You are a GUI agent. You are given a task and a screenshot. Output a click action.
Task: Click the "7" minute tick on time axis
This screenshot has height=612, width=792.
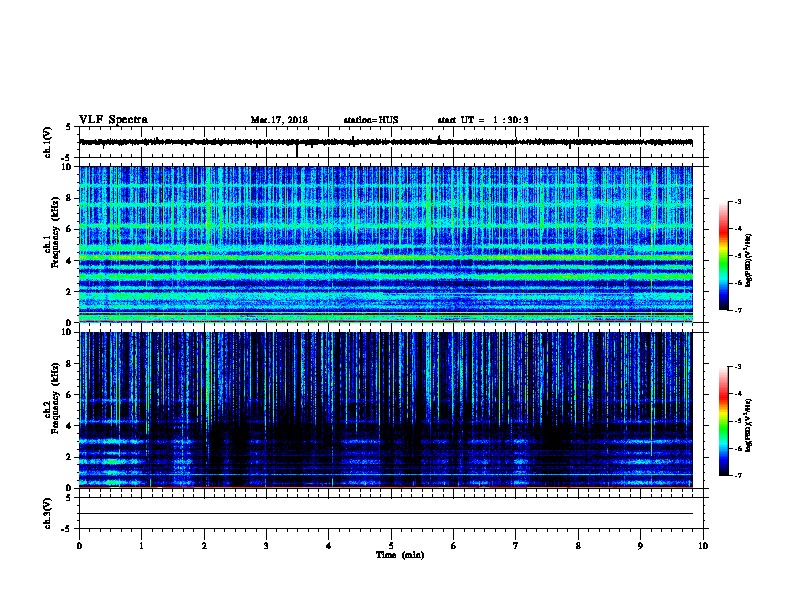516,546
